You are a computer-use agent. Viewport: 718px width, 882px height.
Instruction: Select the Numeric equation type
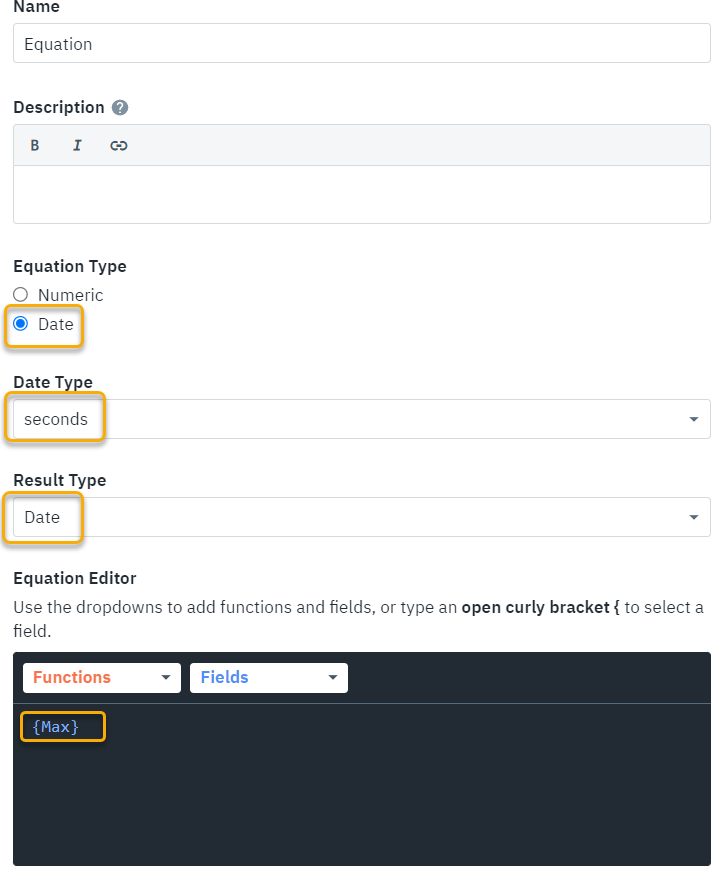pos(20,295)
